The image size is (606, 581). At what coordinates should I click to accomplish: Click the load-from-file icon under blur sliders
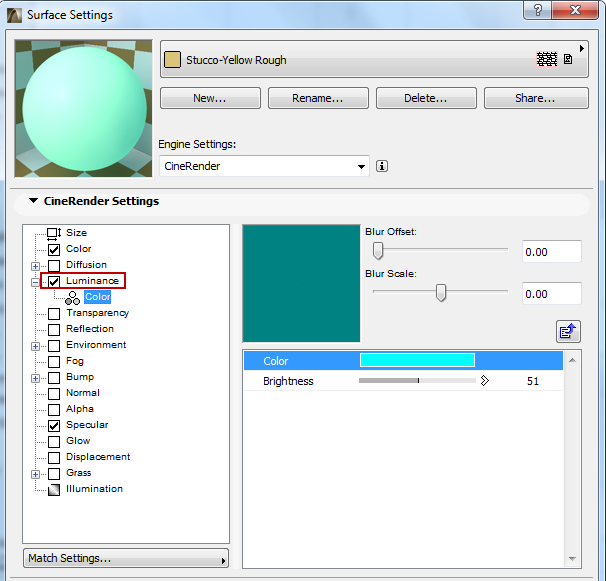point(568,331)
